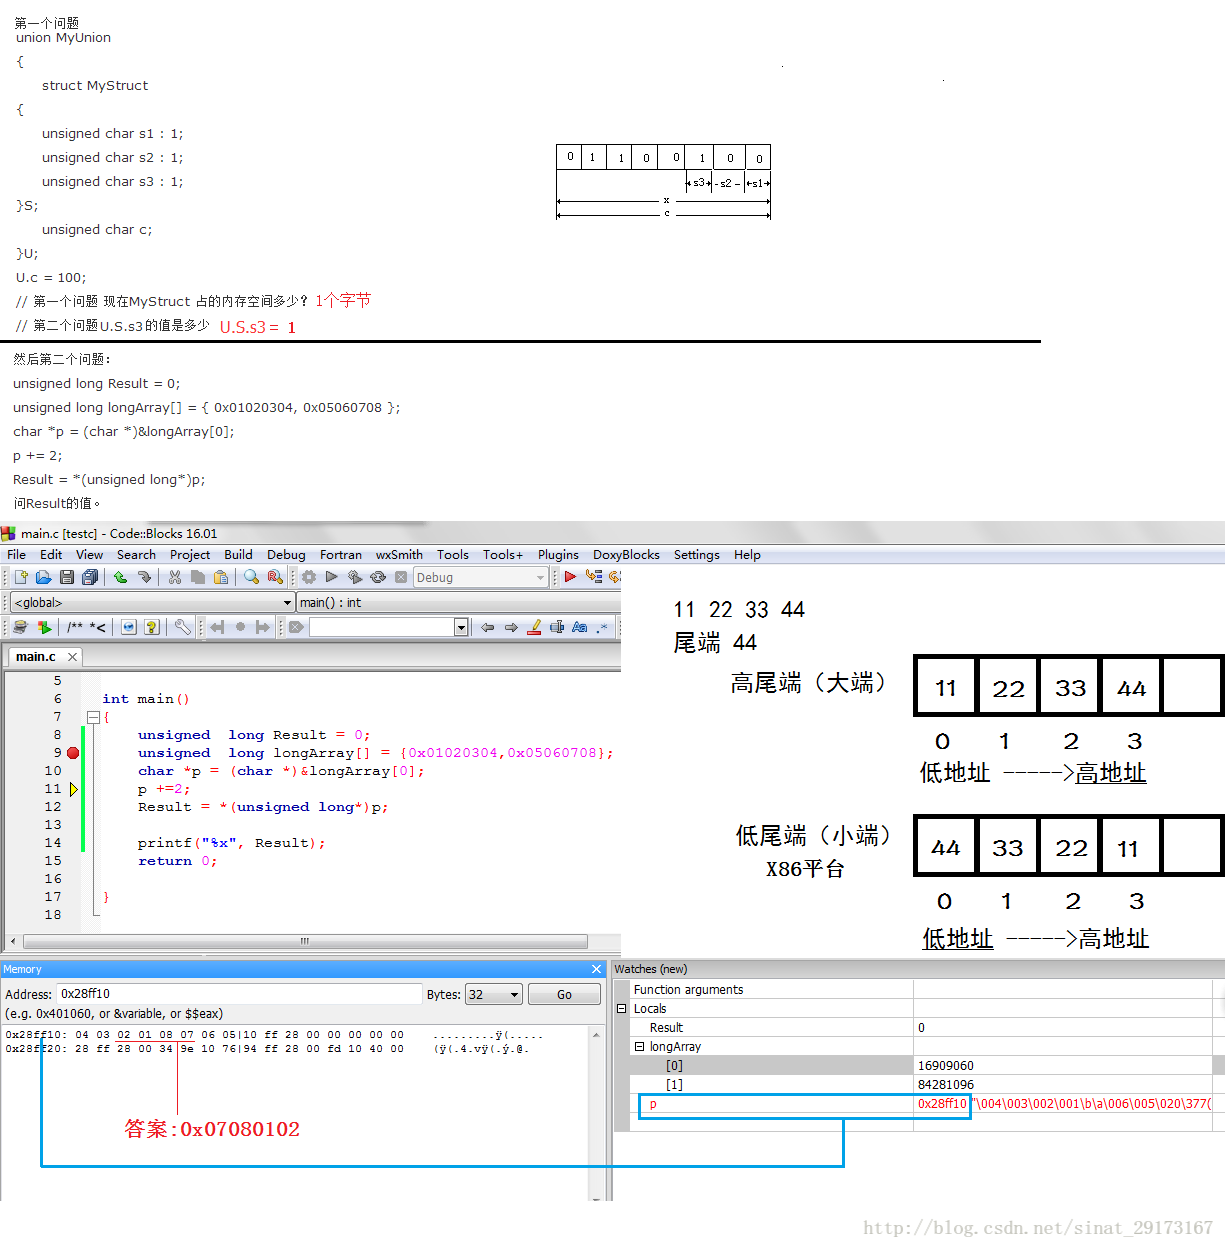Click the Save file floppy icon

pos(67,577)
